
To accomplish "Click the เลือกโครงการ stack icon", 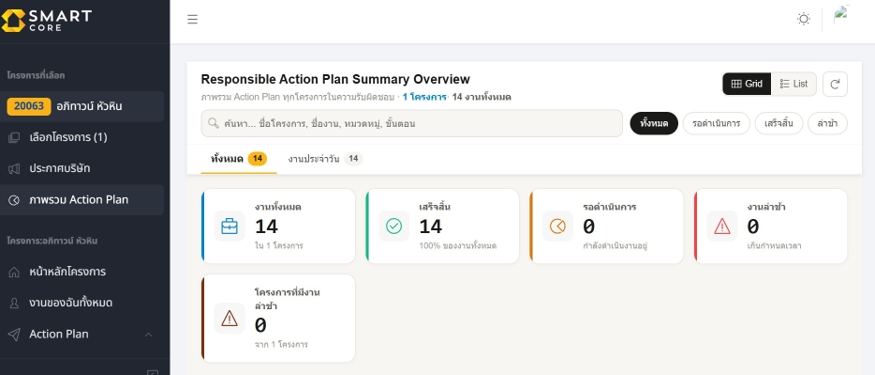I will tap(14, 137).
